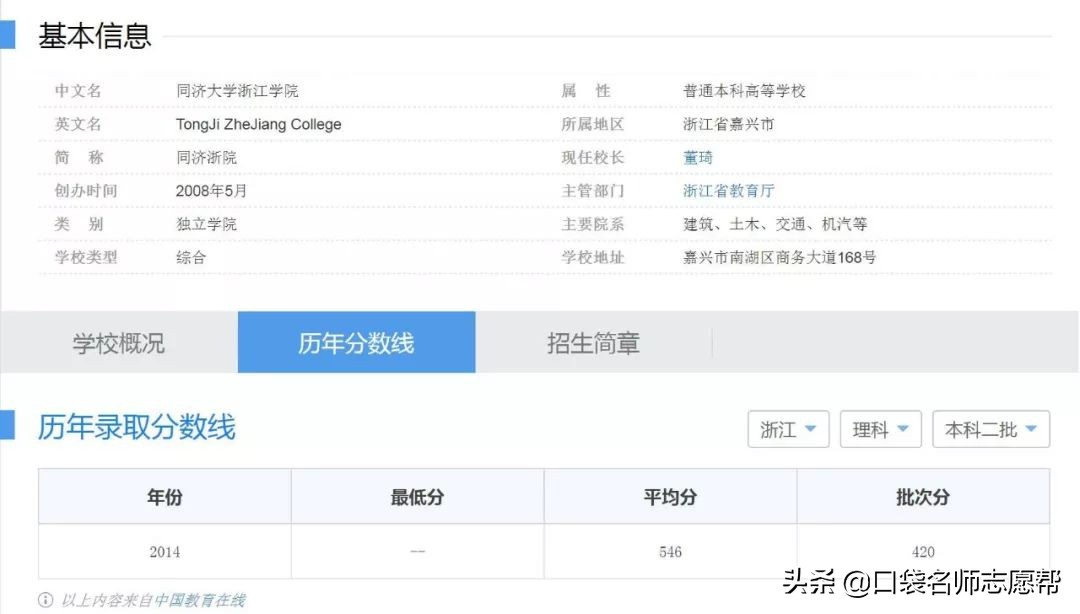Screen dimensions: 1080x614
Task: Click the 最低分 column header
Action: 416,496
